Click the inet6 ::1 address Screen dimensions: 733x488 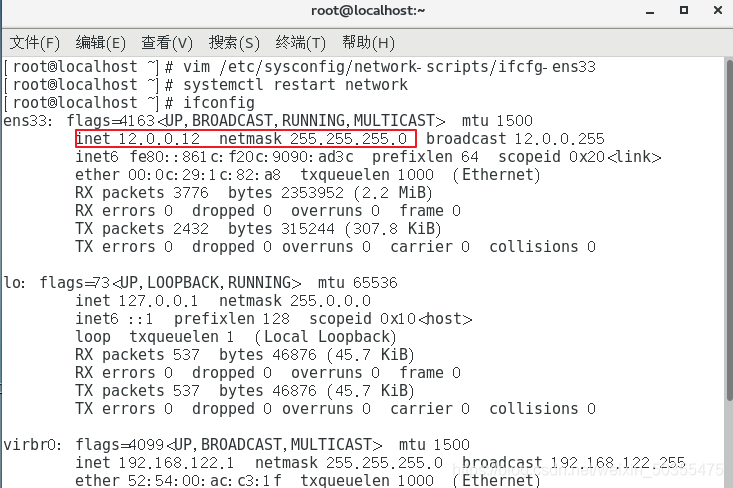point(114,319)
